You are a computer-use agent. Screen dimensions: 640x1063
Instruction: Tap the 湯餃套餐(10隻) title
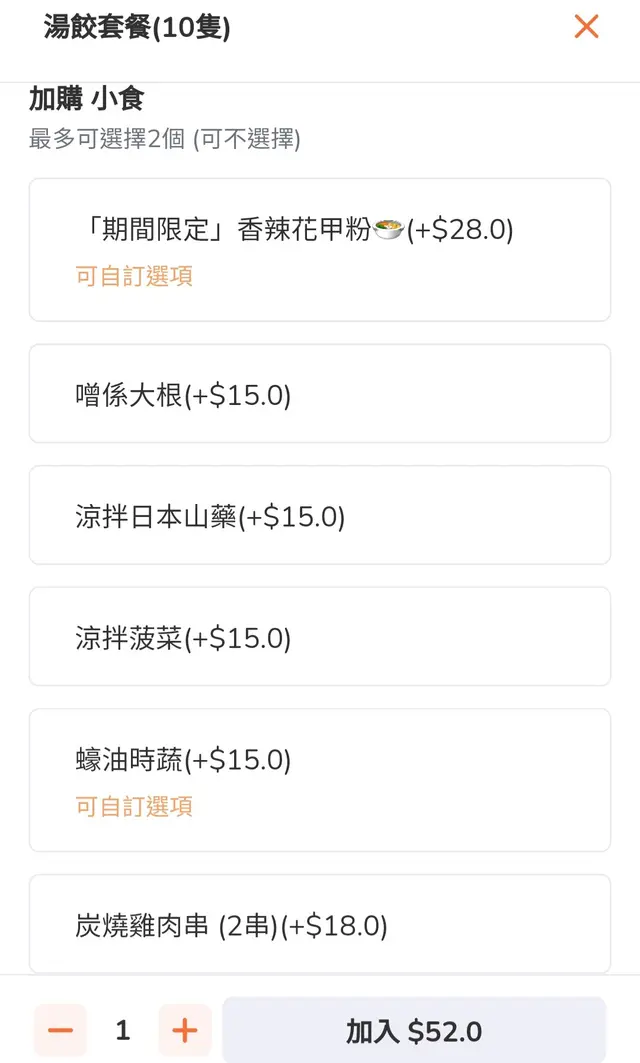point(137,27)
